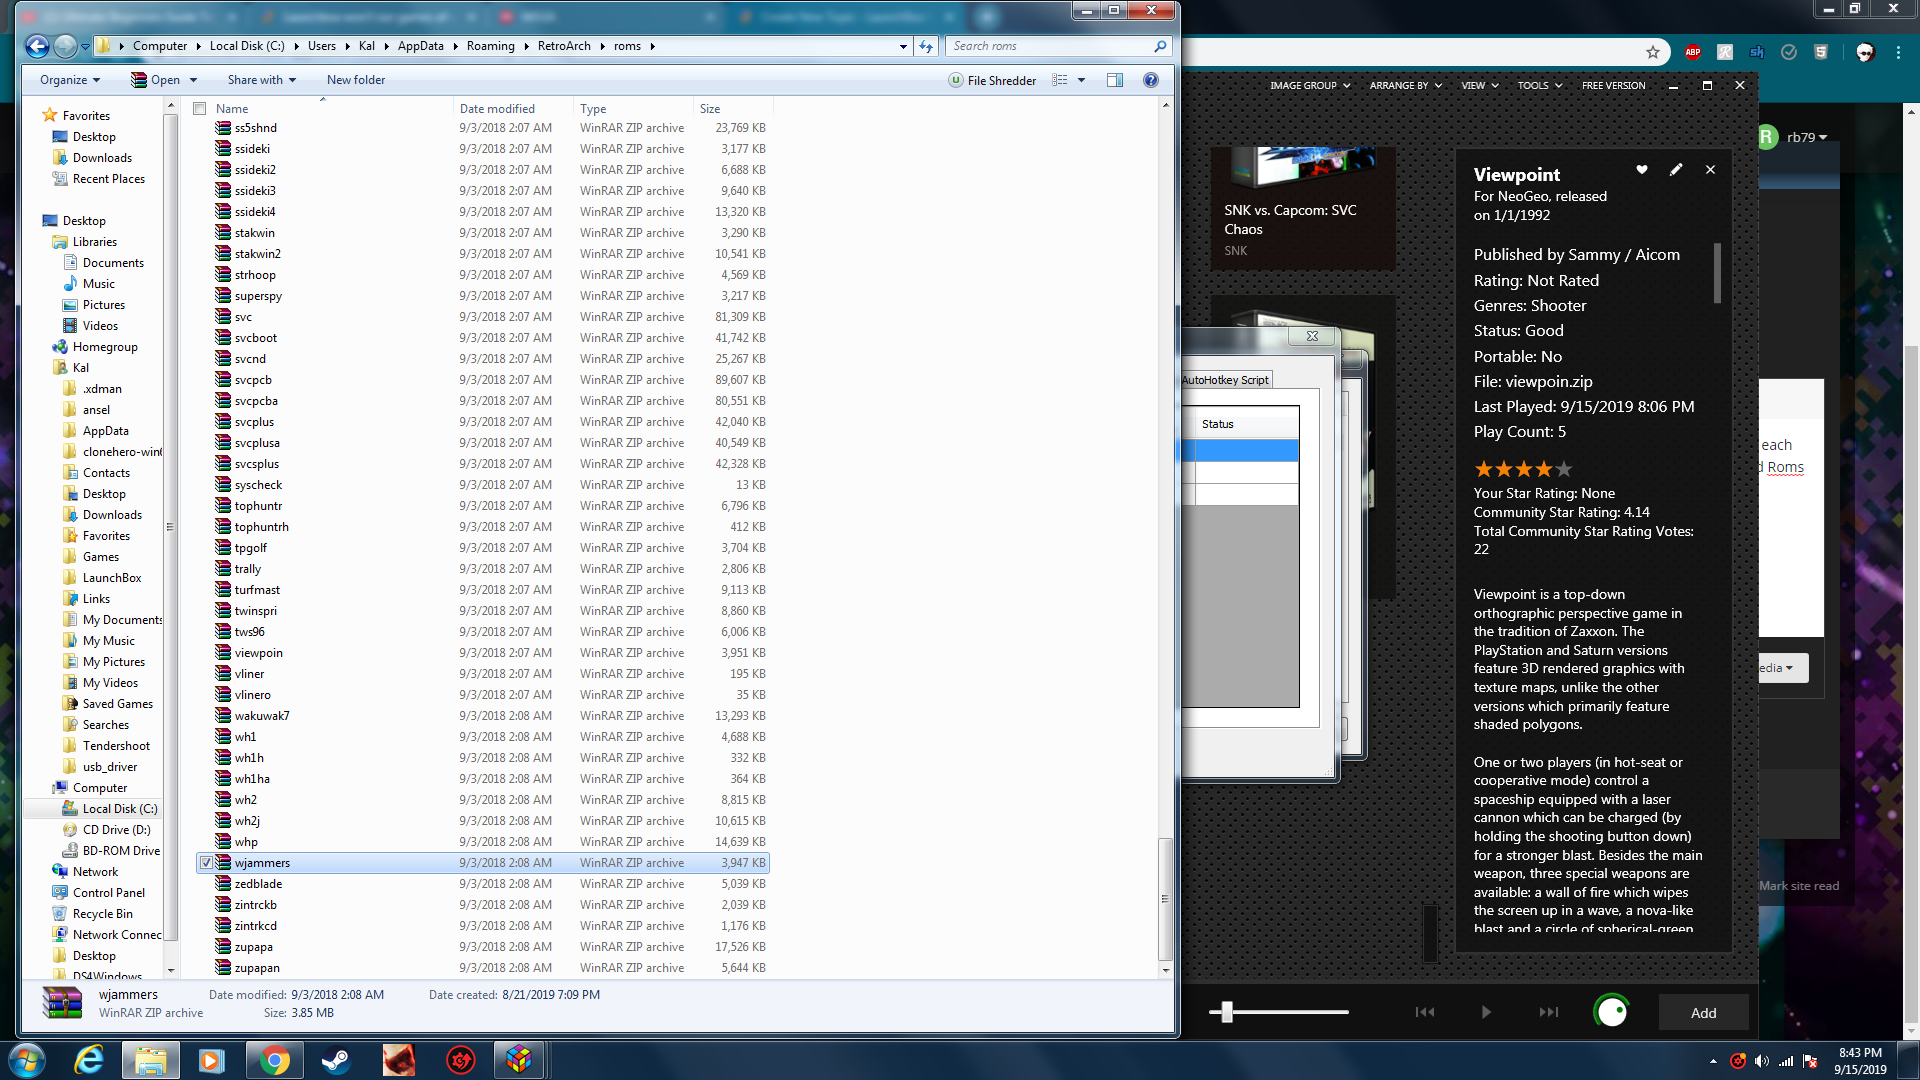
Task: Open the ARRANGE BY dropdown in LaunchBox
Action: 1405,85
